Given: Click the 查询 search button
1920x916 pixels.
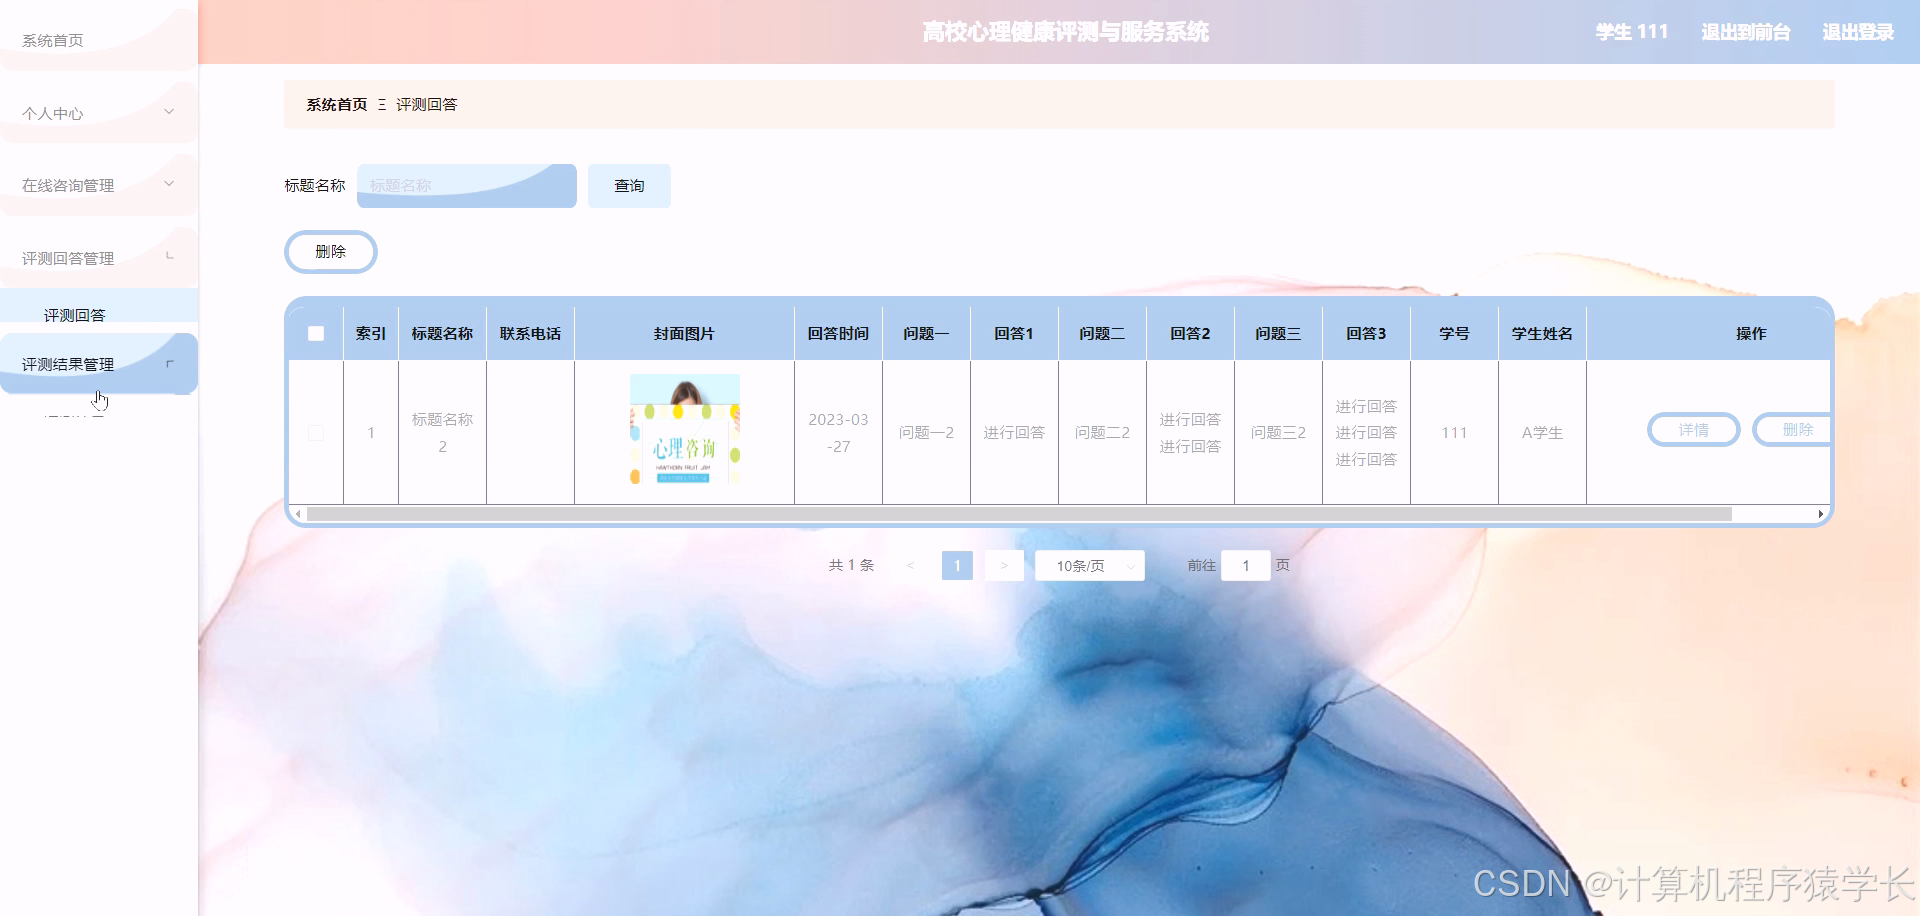Looking at the screenshot, I should (629, 185).
